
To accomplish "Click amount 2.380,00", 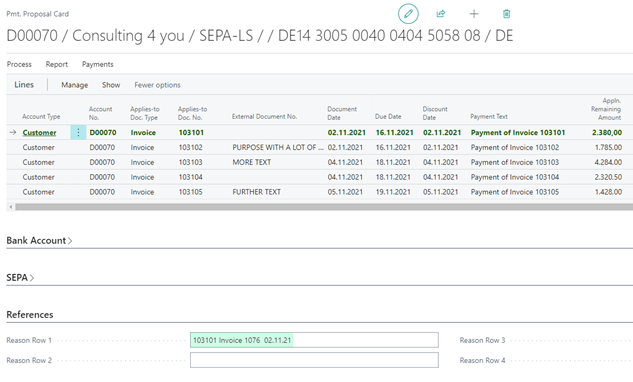I will 607,132.
